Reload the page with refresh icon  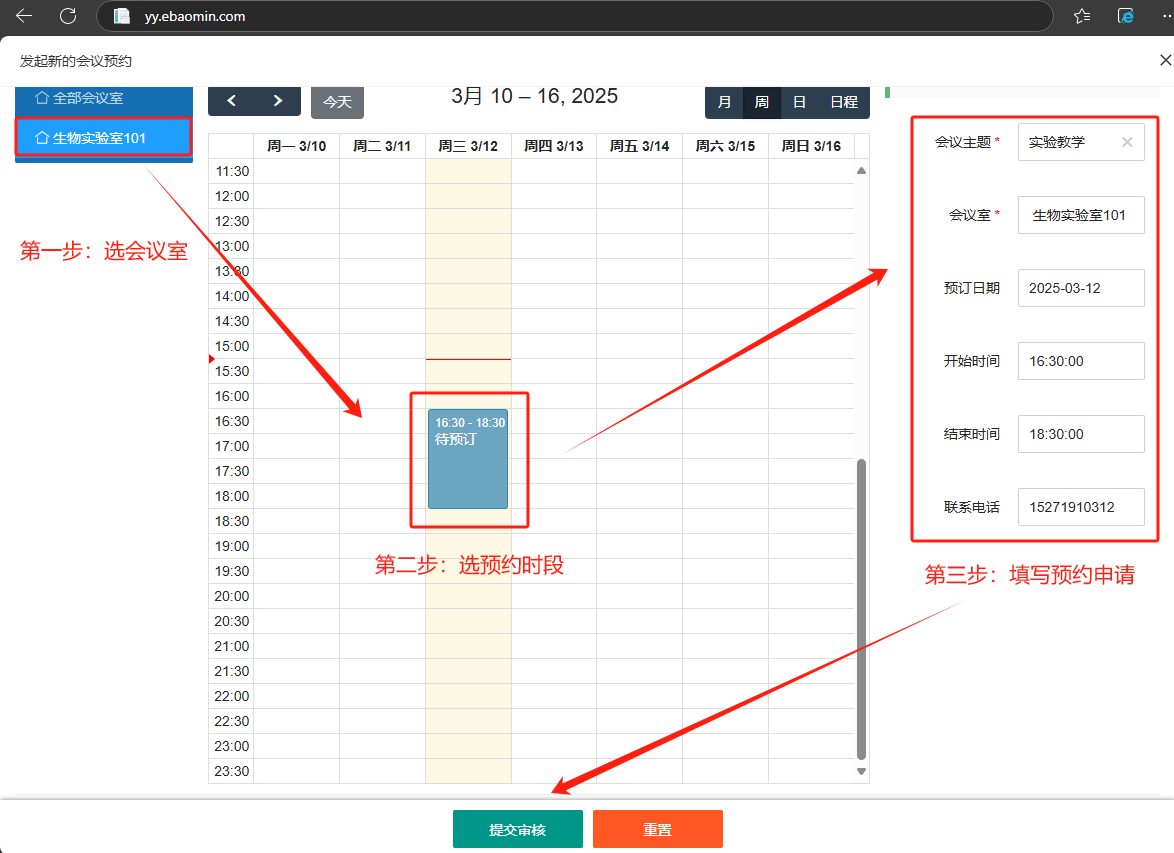click(x=68, y=16)
